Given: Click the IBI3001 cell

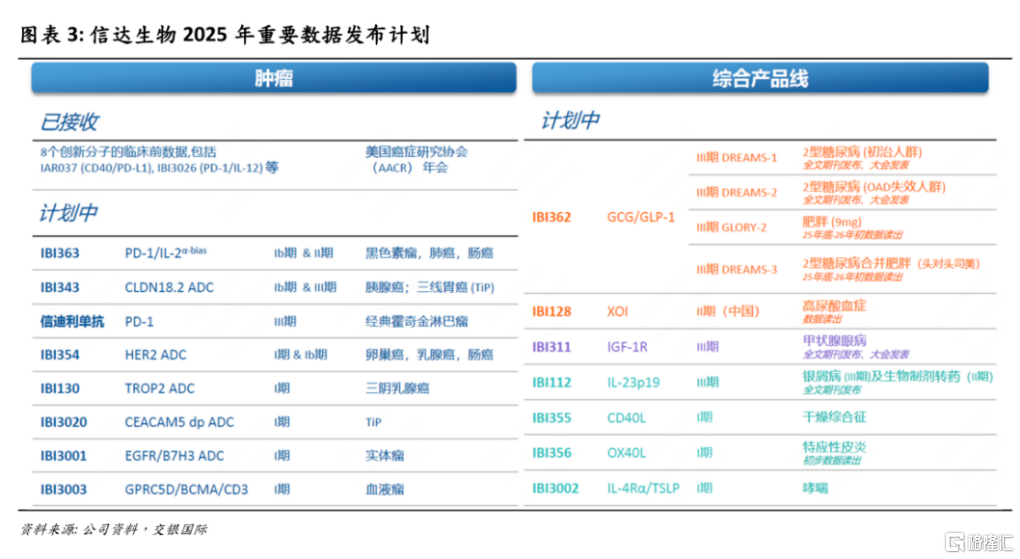Looking at the screenshot, I should click(x=63, y=456).
